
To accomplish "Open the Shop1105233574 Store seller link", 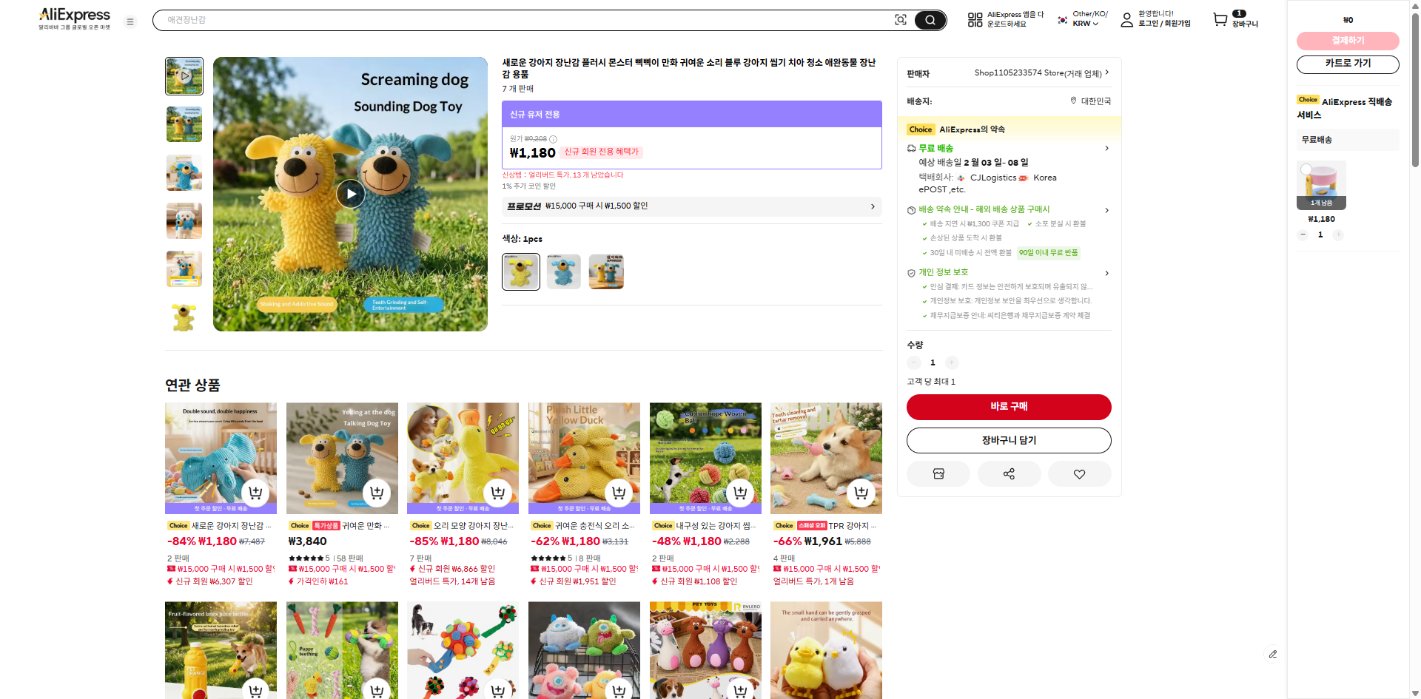I will 1042,73.
